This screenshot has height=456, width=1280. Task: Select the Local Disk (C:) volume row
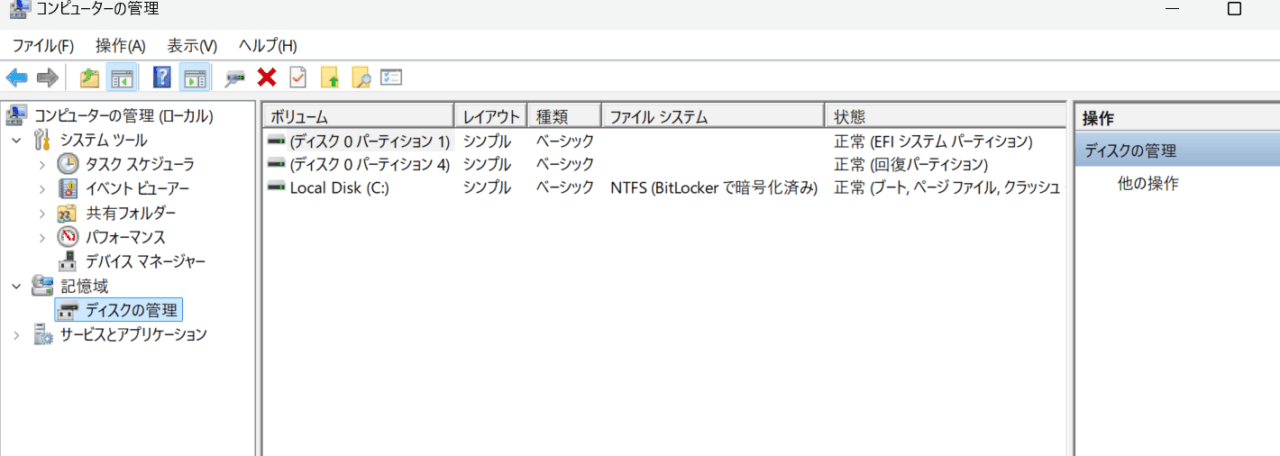(664, 188)
